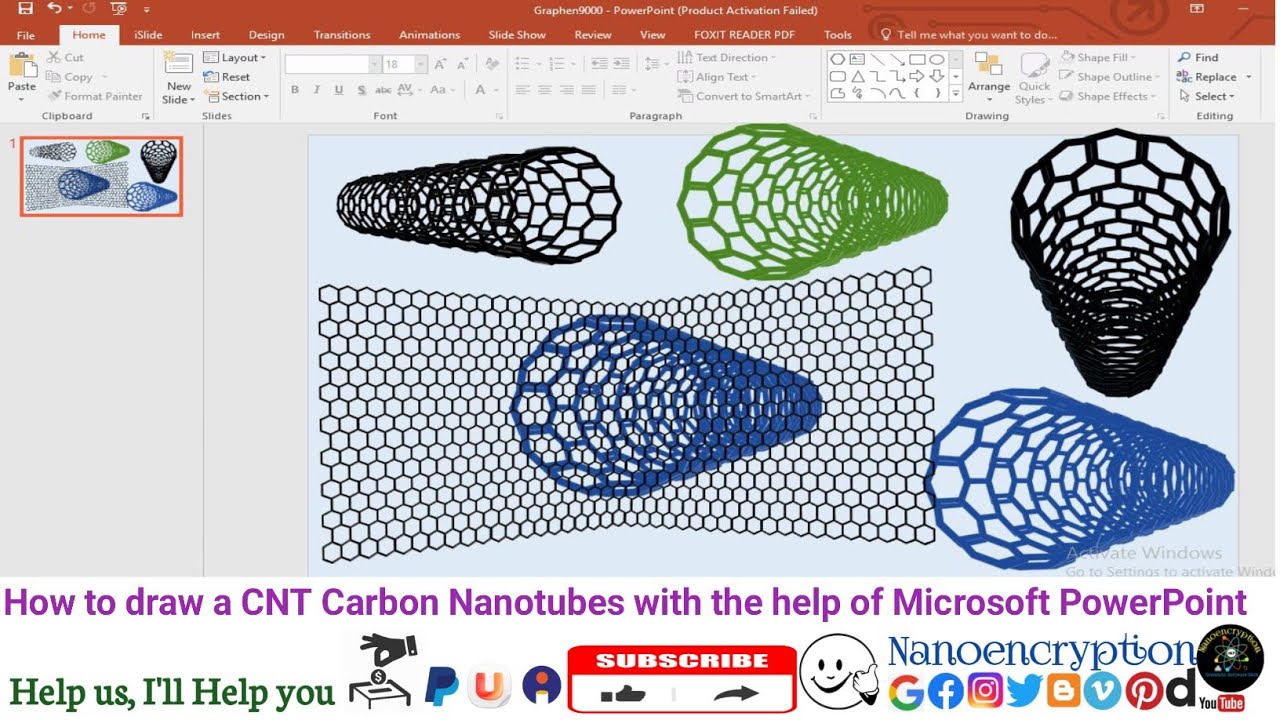Click the Copy icon
The height and width of the screenshot is (720, 1280).
coord(53,77)
